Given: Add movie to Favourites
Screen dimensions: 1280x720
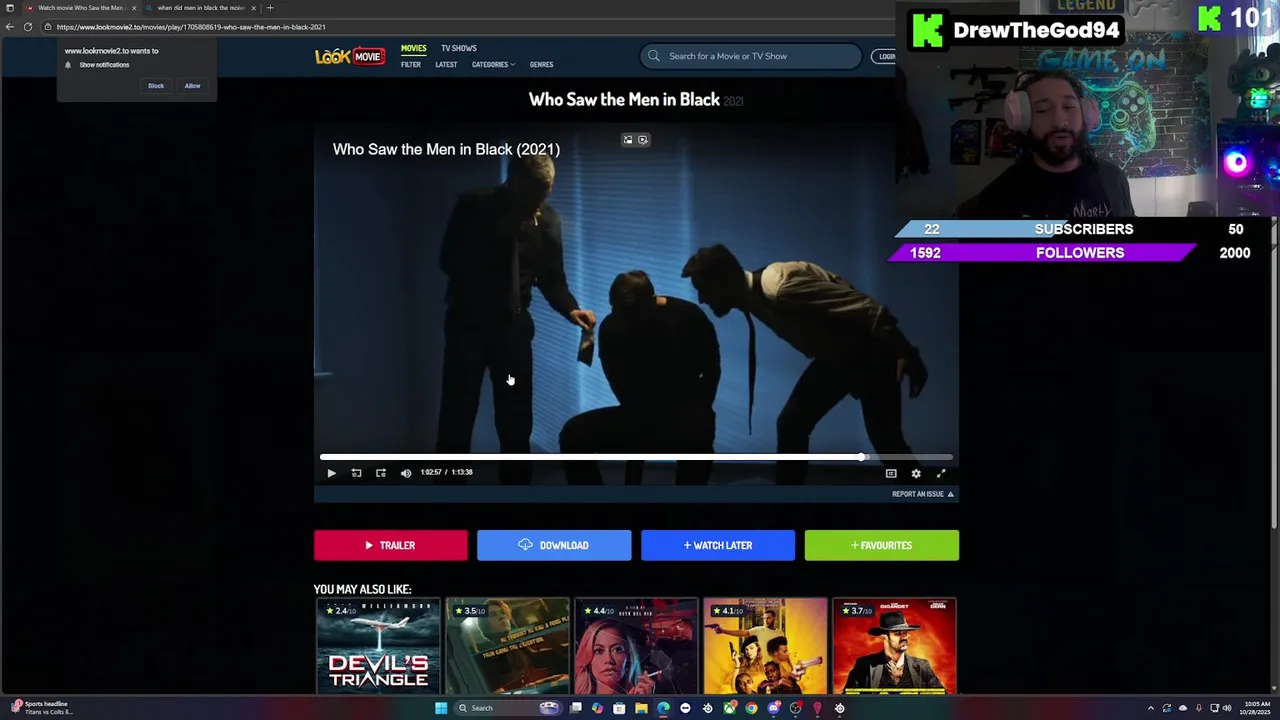Looking at the screenshot, I should tap(882, 545).
